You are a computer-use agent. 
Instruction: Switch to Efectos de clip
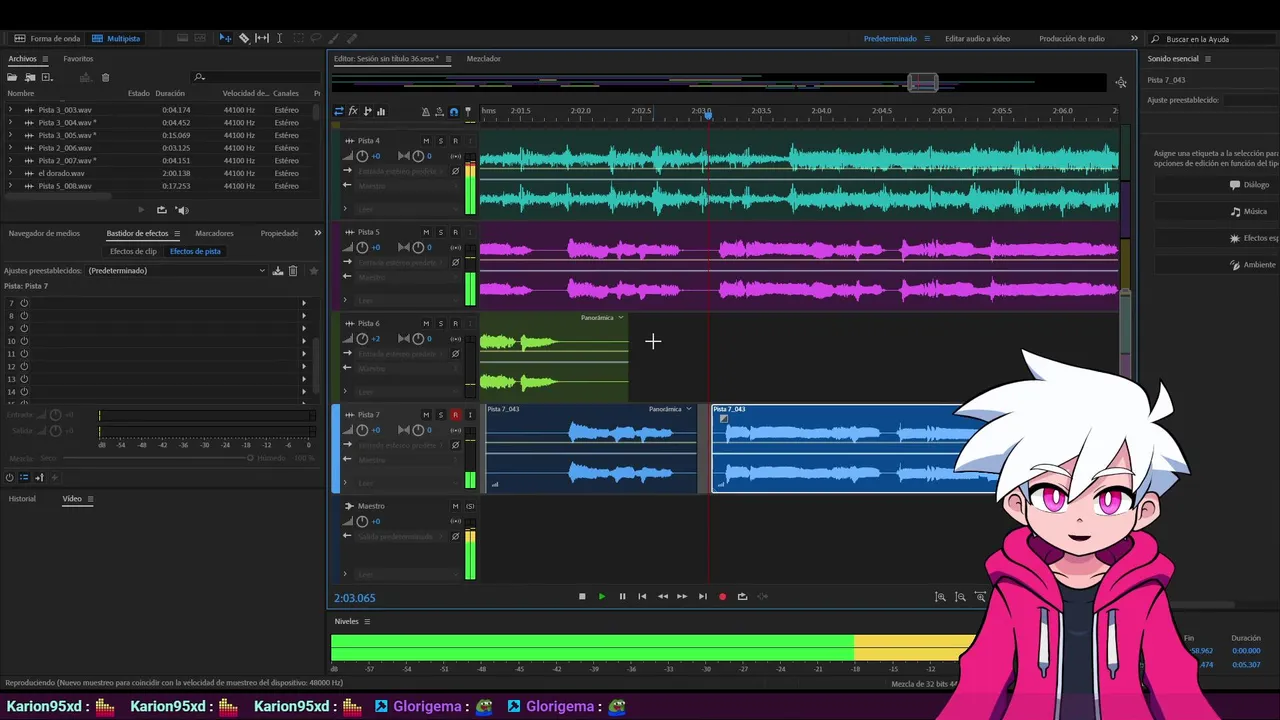click(133, 252)
